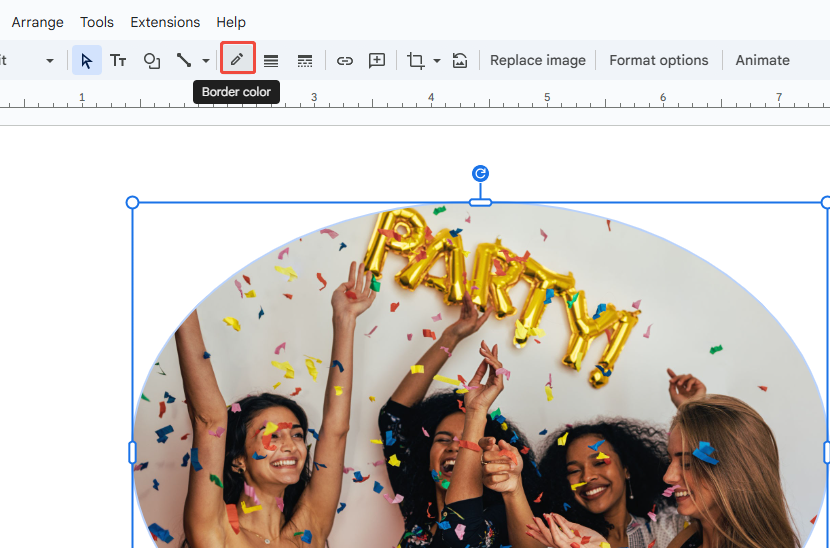Select the line tool

[x=184, y=60]
